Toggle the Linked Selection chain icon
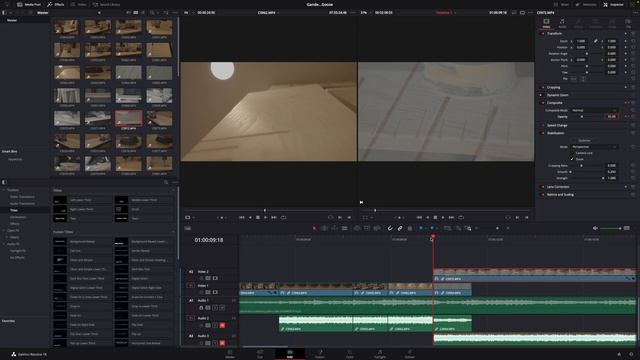This screenshot has height=360, width=640. tap(400, 228)
